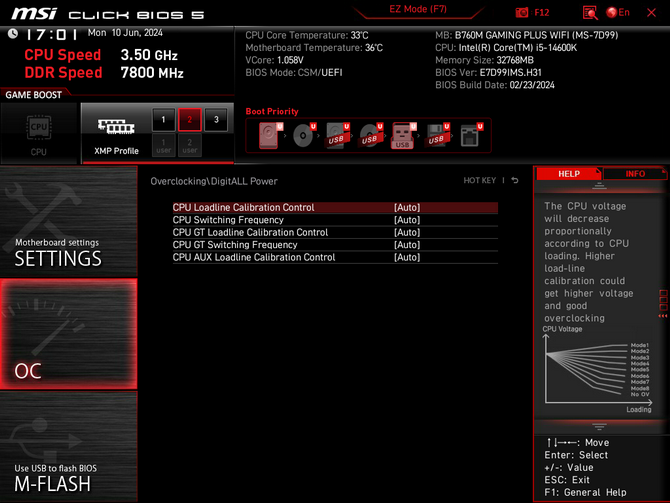Click the Boot Priority heading
The width and height of the screenshot is (670, 503).
tap(272, 111)
